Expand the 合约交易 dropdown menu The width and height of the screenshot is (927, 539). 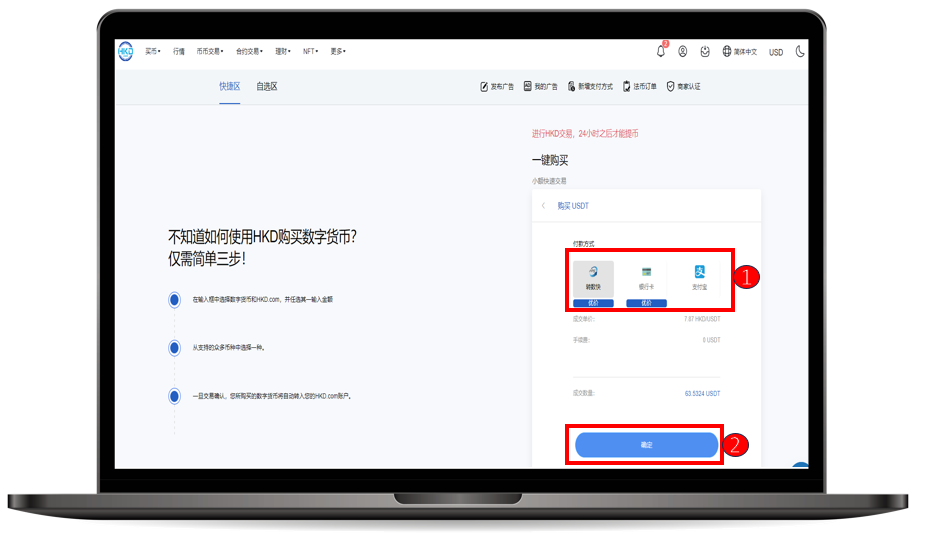(248, 51)
